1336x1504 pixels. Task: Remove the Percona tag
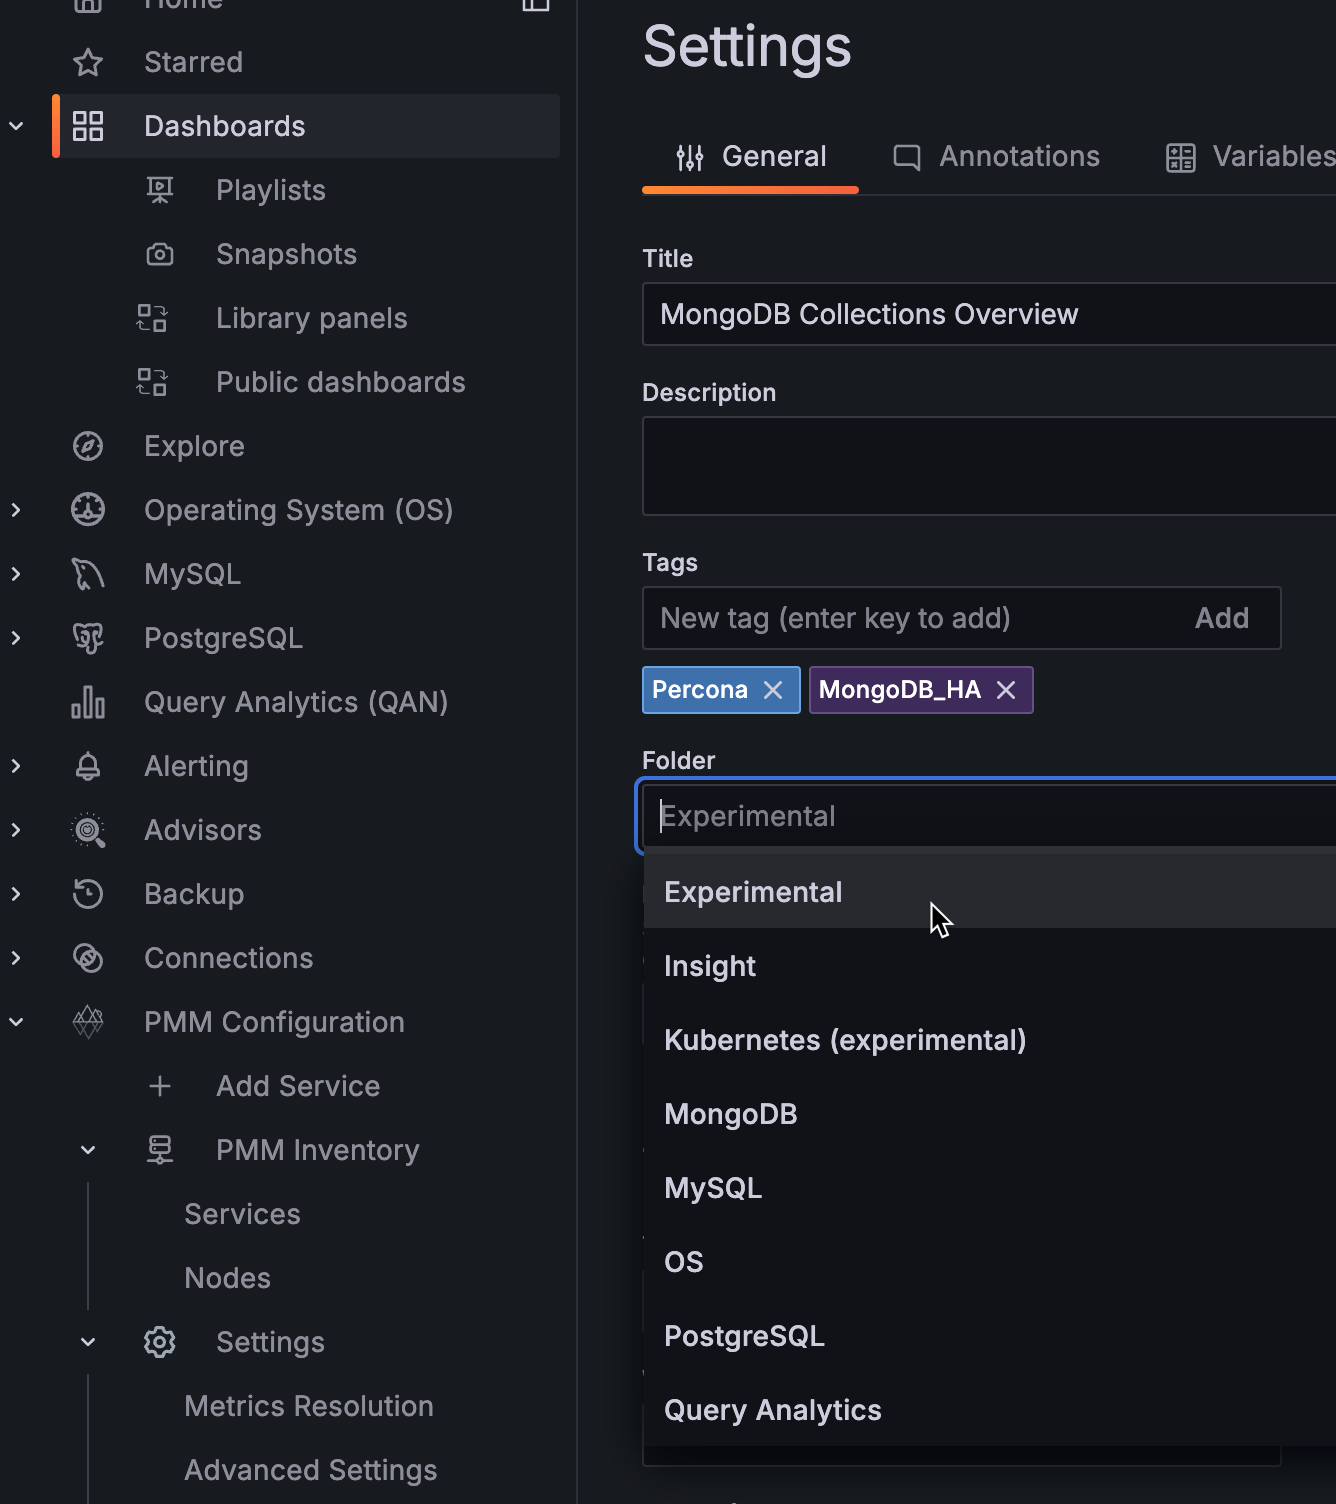[x=773, y=690]
